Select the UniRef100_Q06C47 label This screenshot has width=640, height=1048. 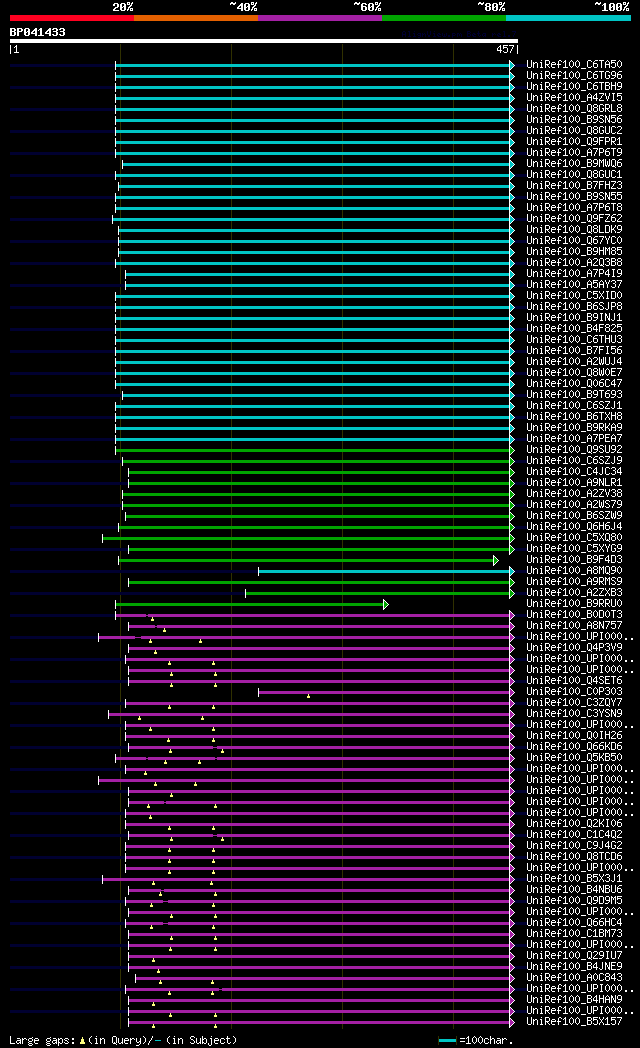574,384
